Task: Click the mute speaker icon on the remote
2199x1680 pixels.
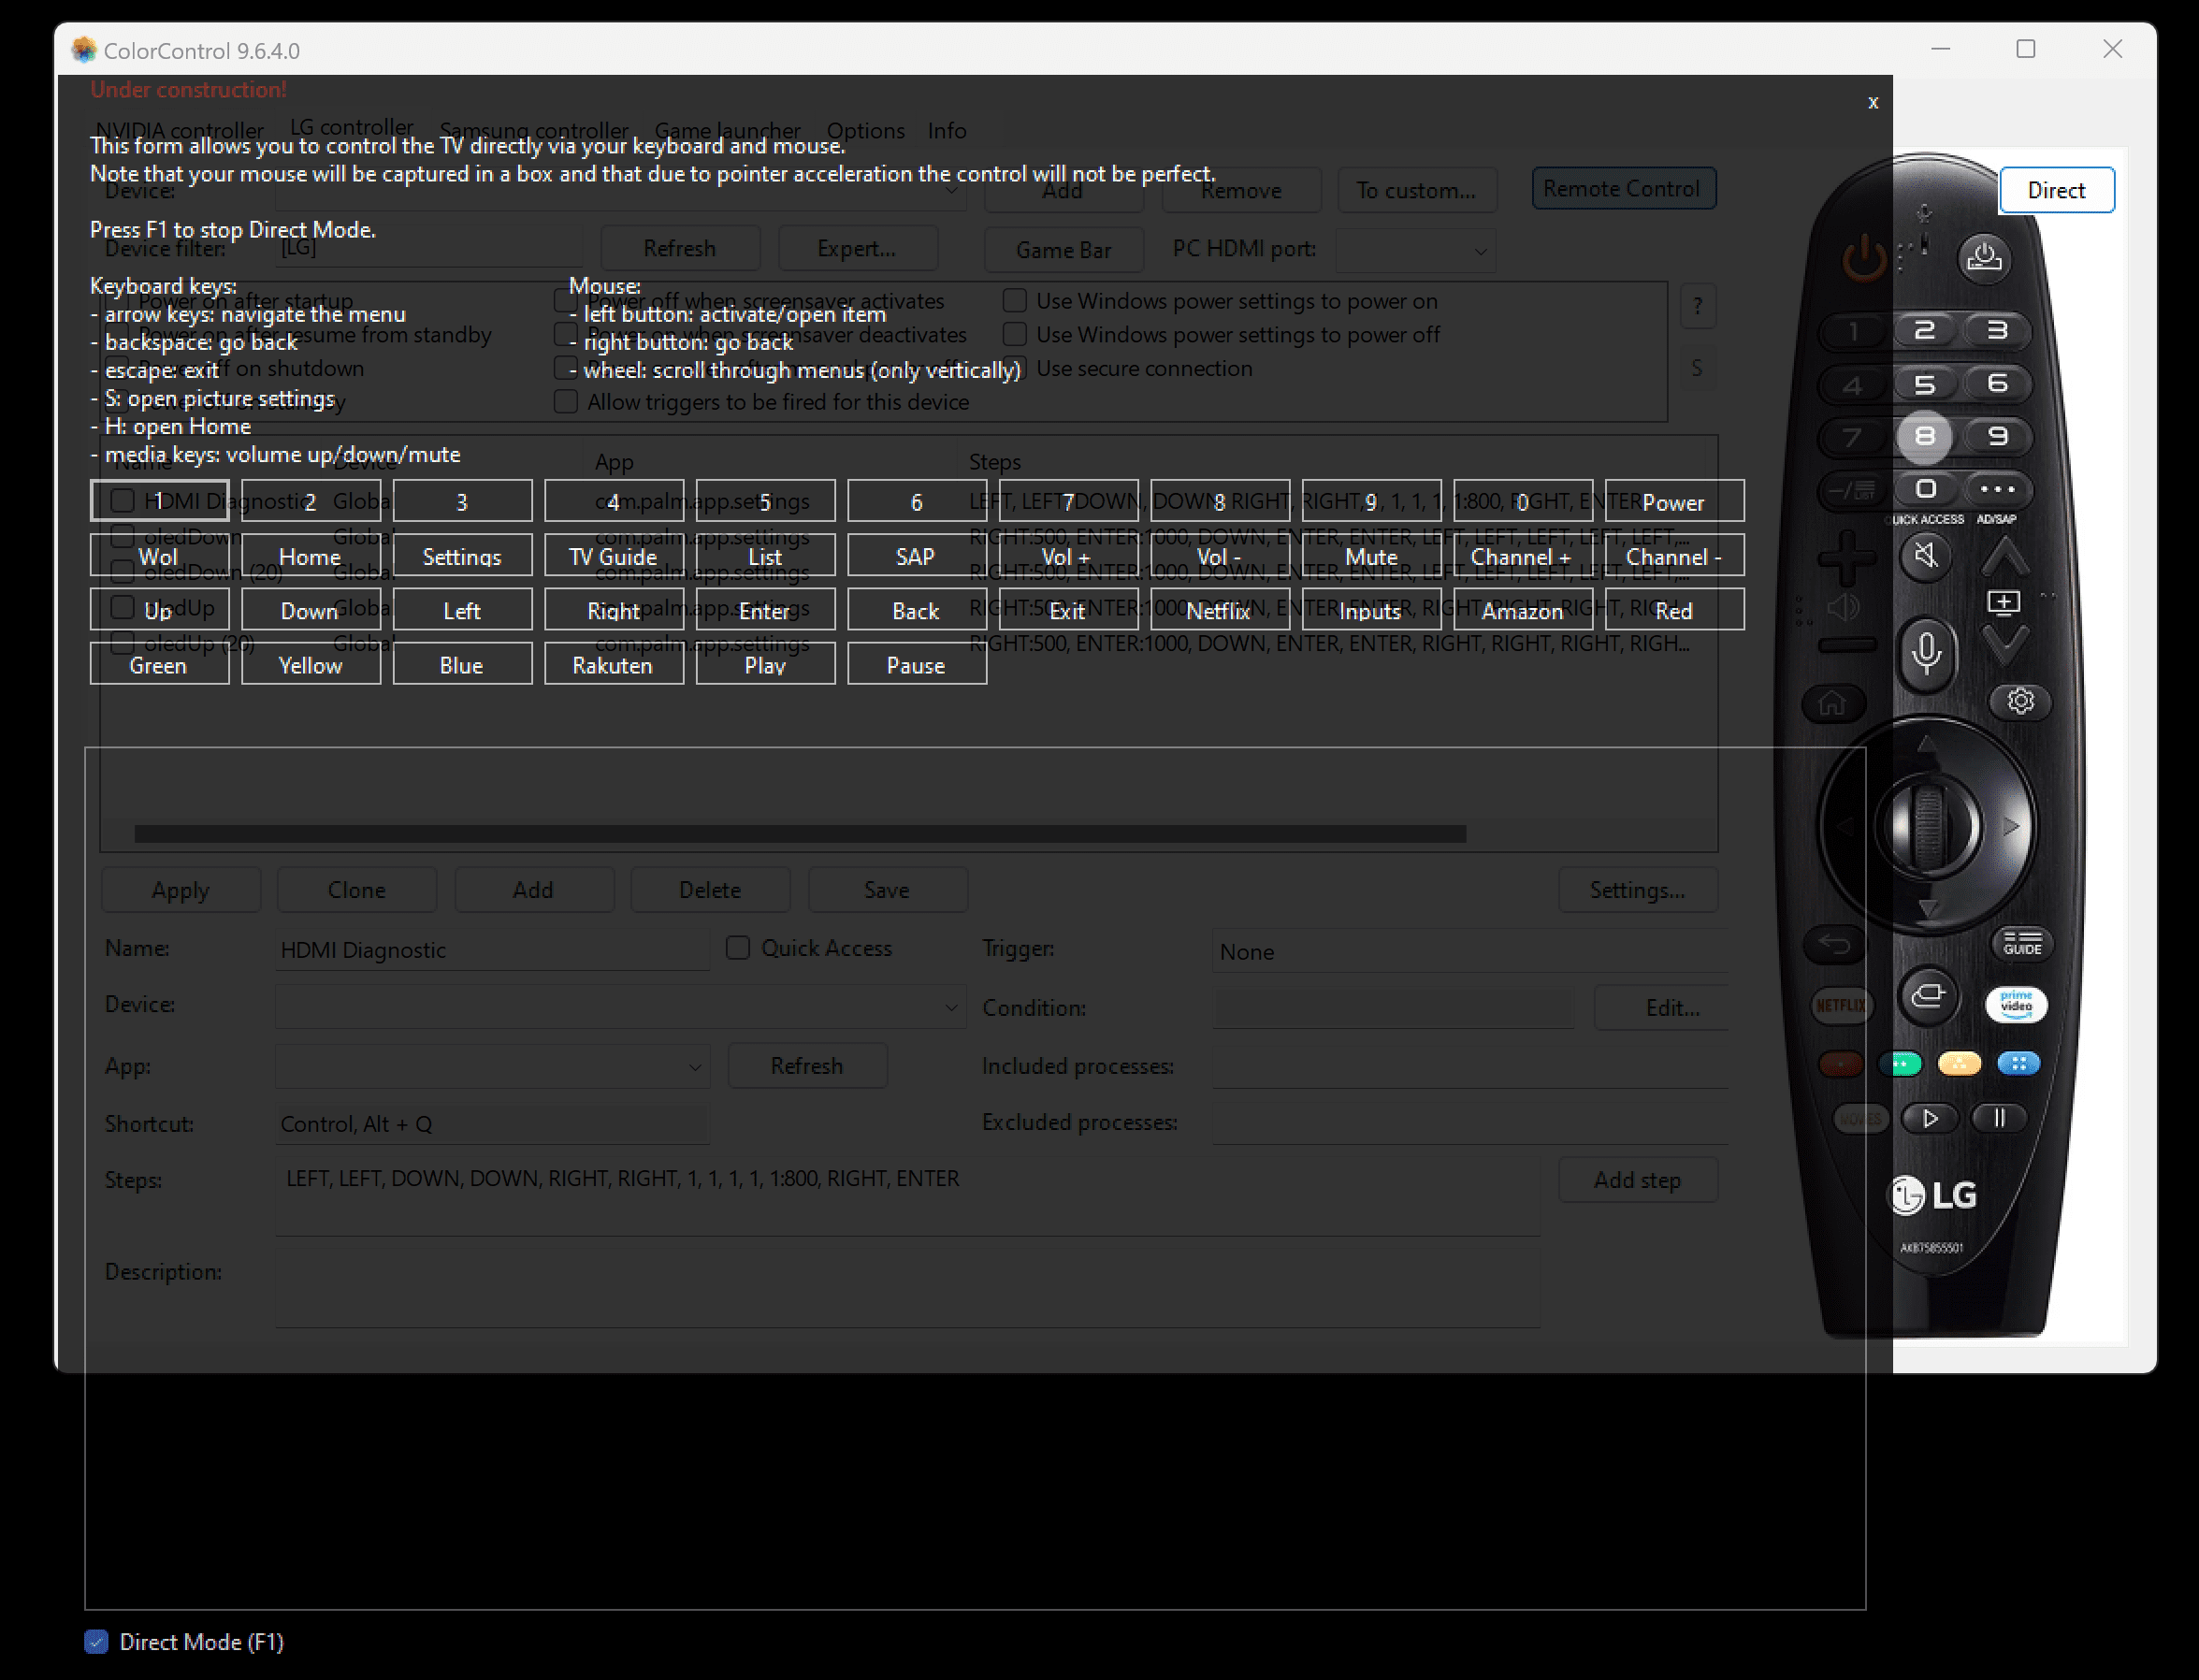Action: [1926, 555]
